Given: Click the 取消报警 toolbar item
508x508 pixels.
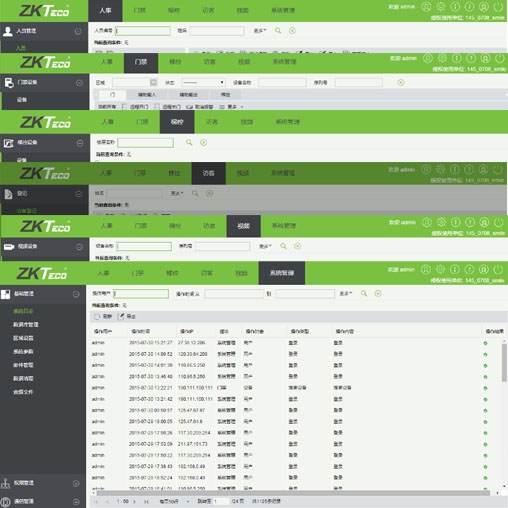Looking at the screenshot, I should pos(200,107).
